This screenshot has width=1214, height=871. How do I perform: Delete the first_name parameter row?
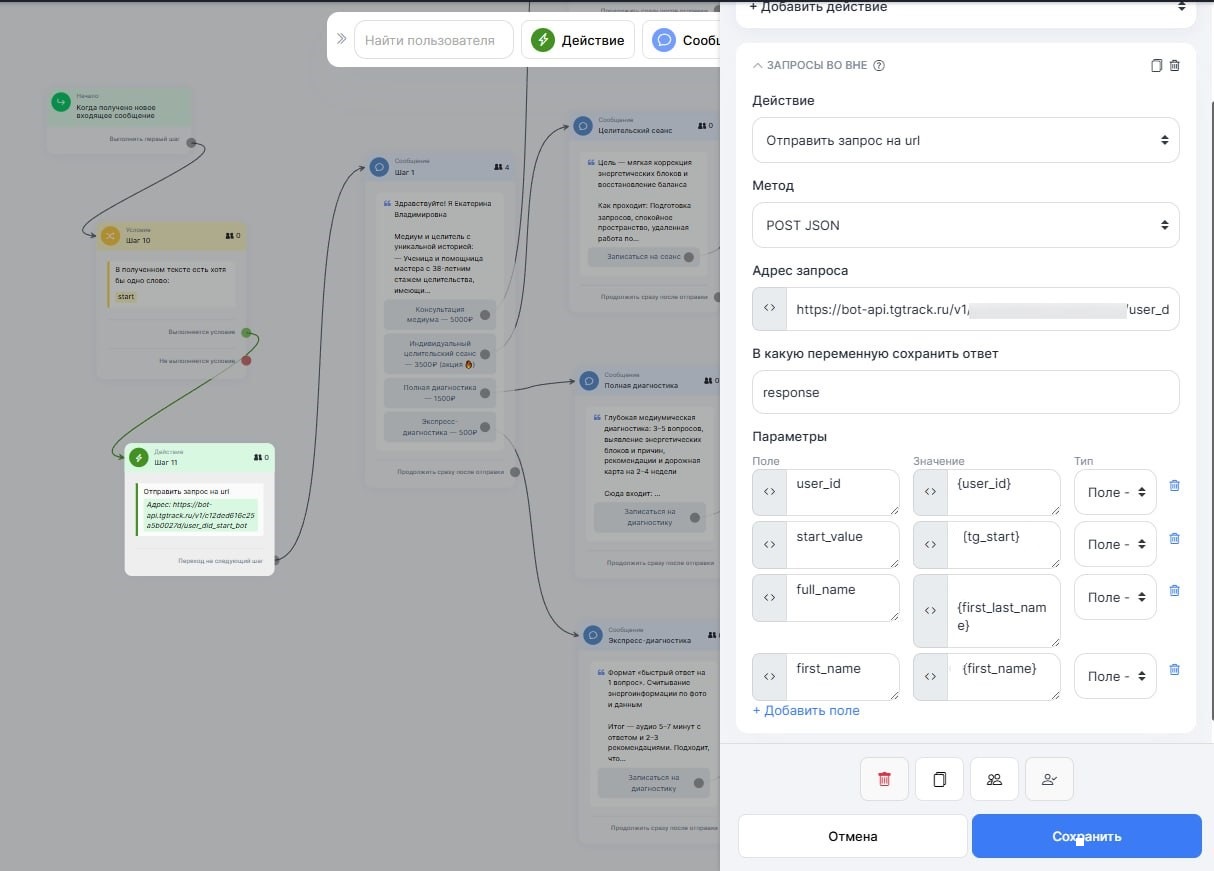click(x=1174, y=670)
